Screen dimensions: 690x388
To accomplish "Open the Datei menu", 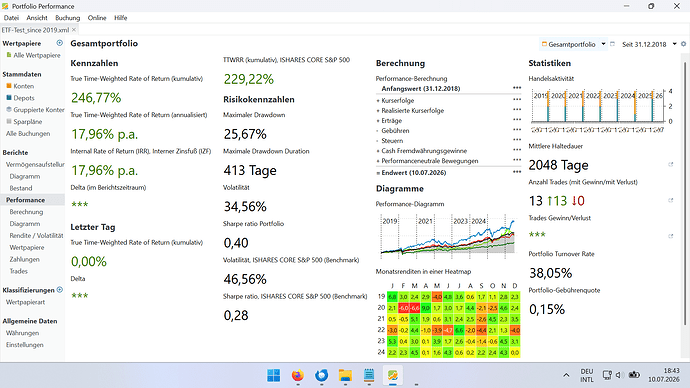I will click(x=11, y=18).
